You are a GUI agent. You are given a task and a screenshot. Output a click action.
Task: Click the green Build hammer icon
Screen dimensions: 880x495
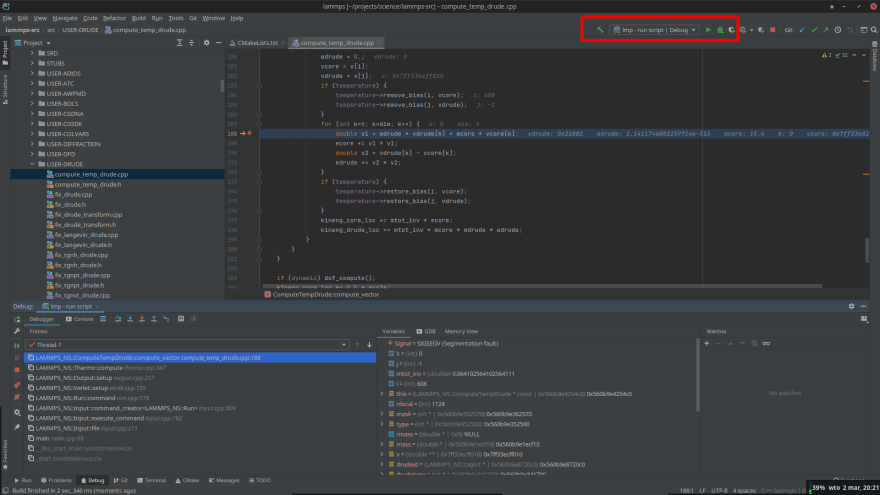pyautogui.click(x=600, y=30)
